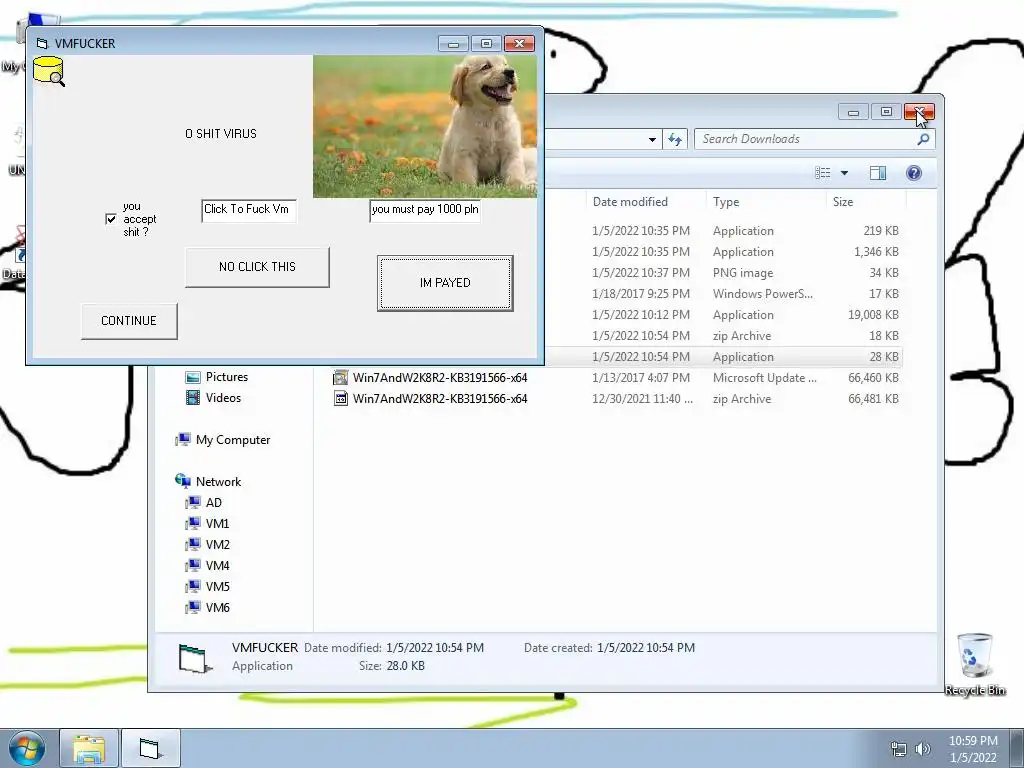Select the 219 KB Application row
Viewport: 1024px width, 768px height.
tap(725, 231)
